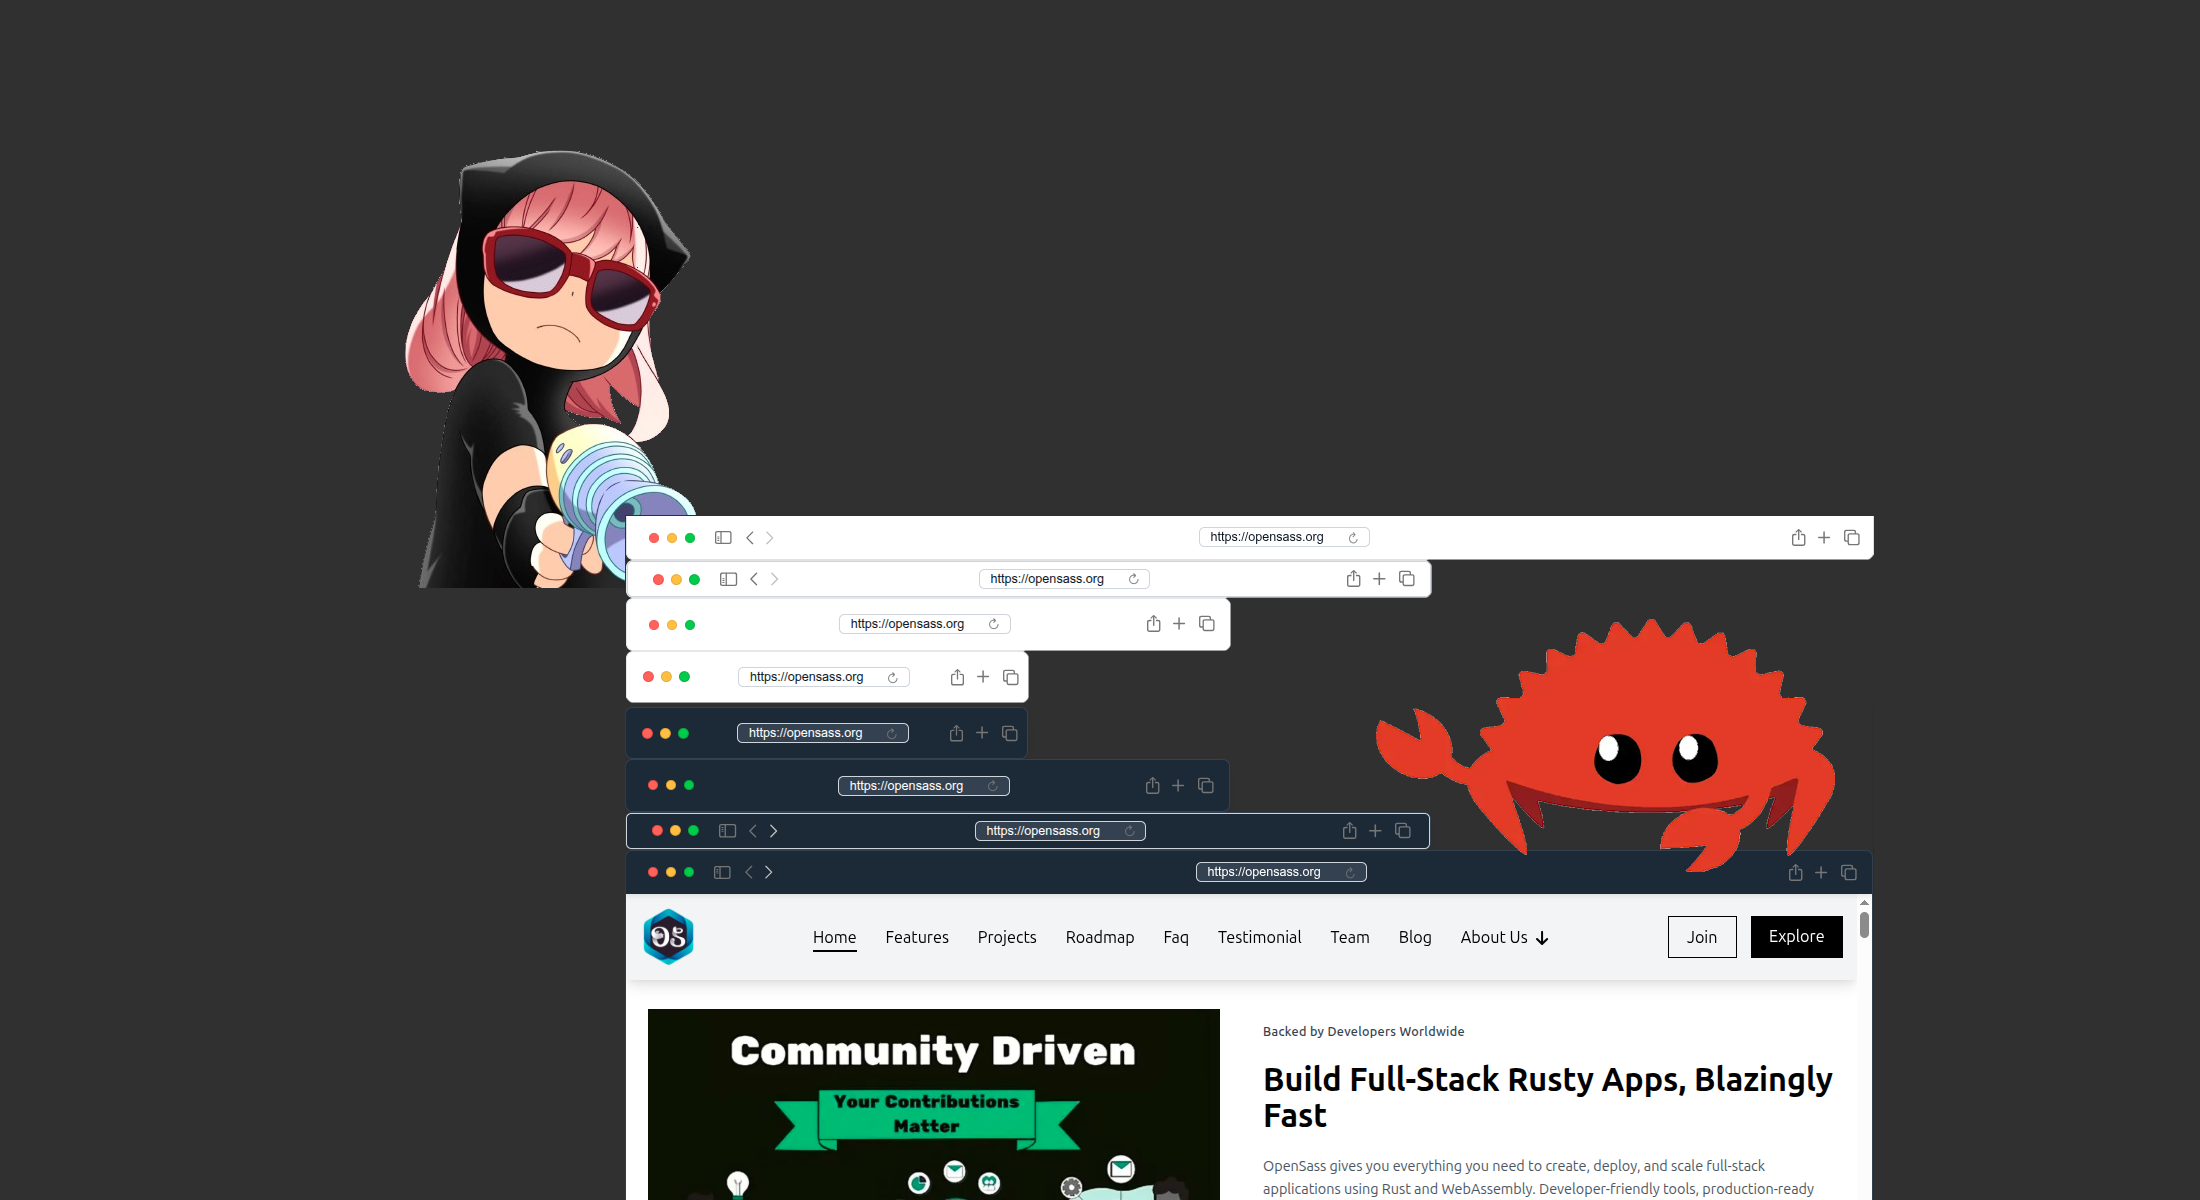Select the Roadmap nav item
The width and height of the screenshot is (2200, 1200).
[1100, 937]
